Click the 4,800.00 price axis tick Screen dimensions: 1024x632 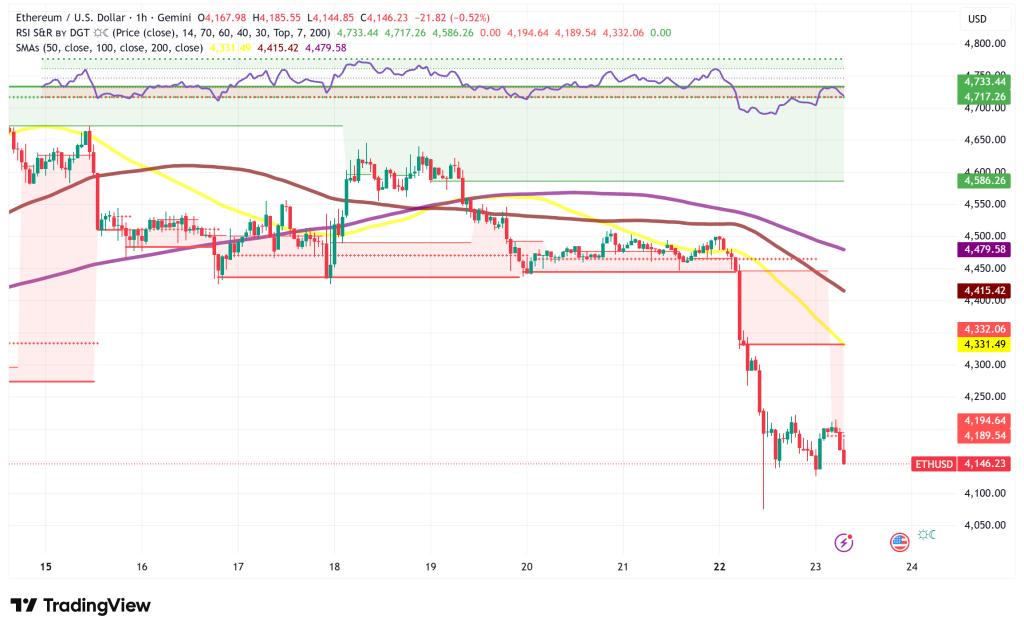(x=984, y=44)
